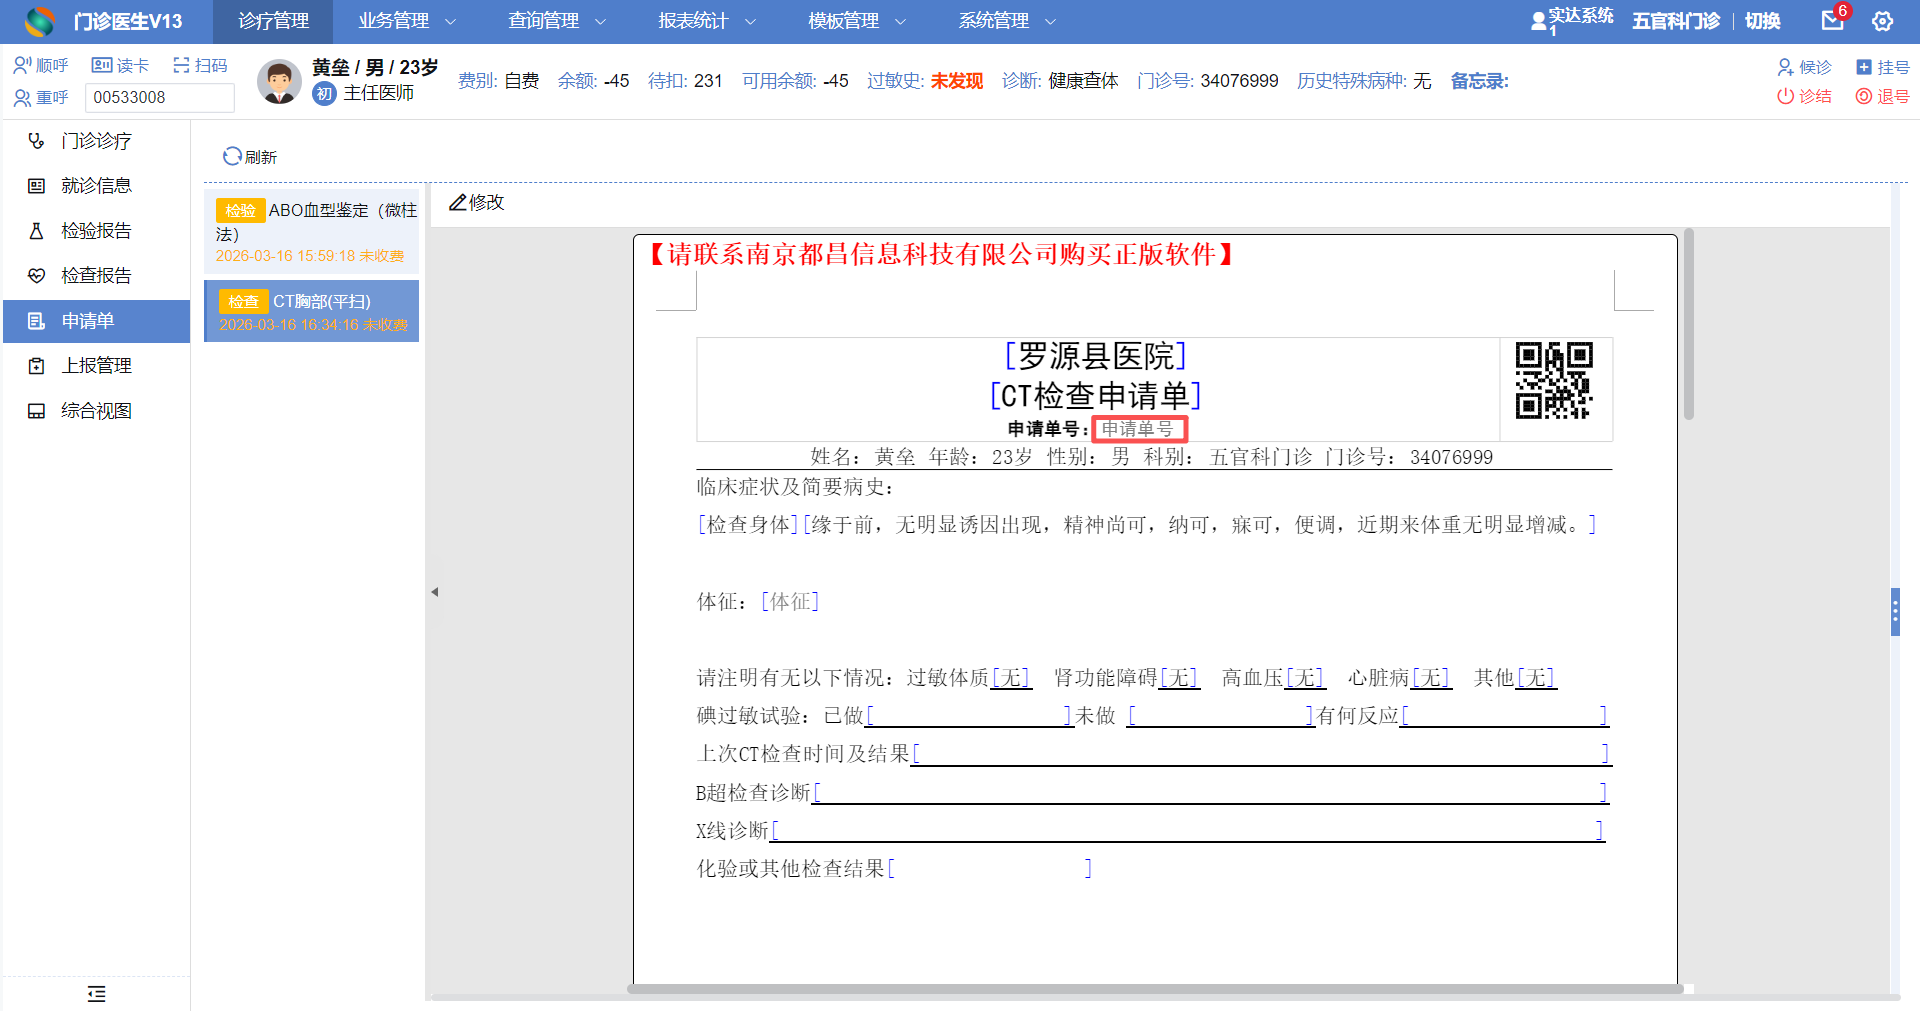1920x1011 pixels.
Task: Click the 退号 cancel registration icon
Action: pos(1864,96)
